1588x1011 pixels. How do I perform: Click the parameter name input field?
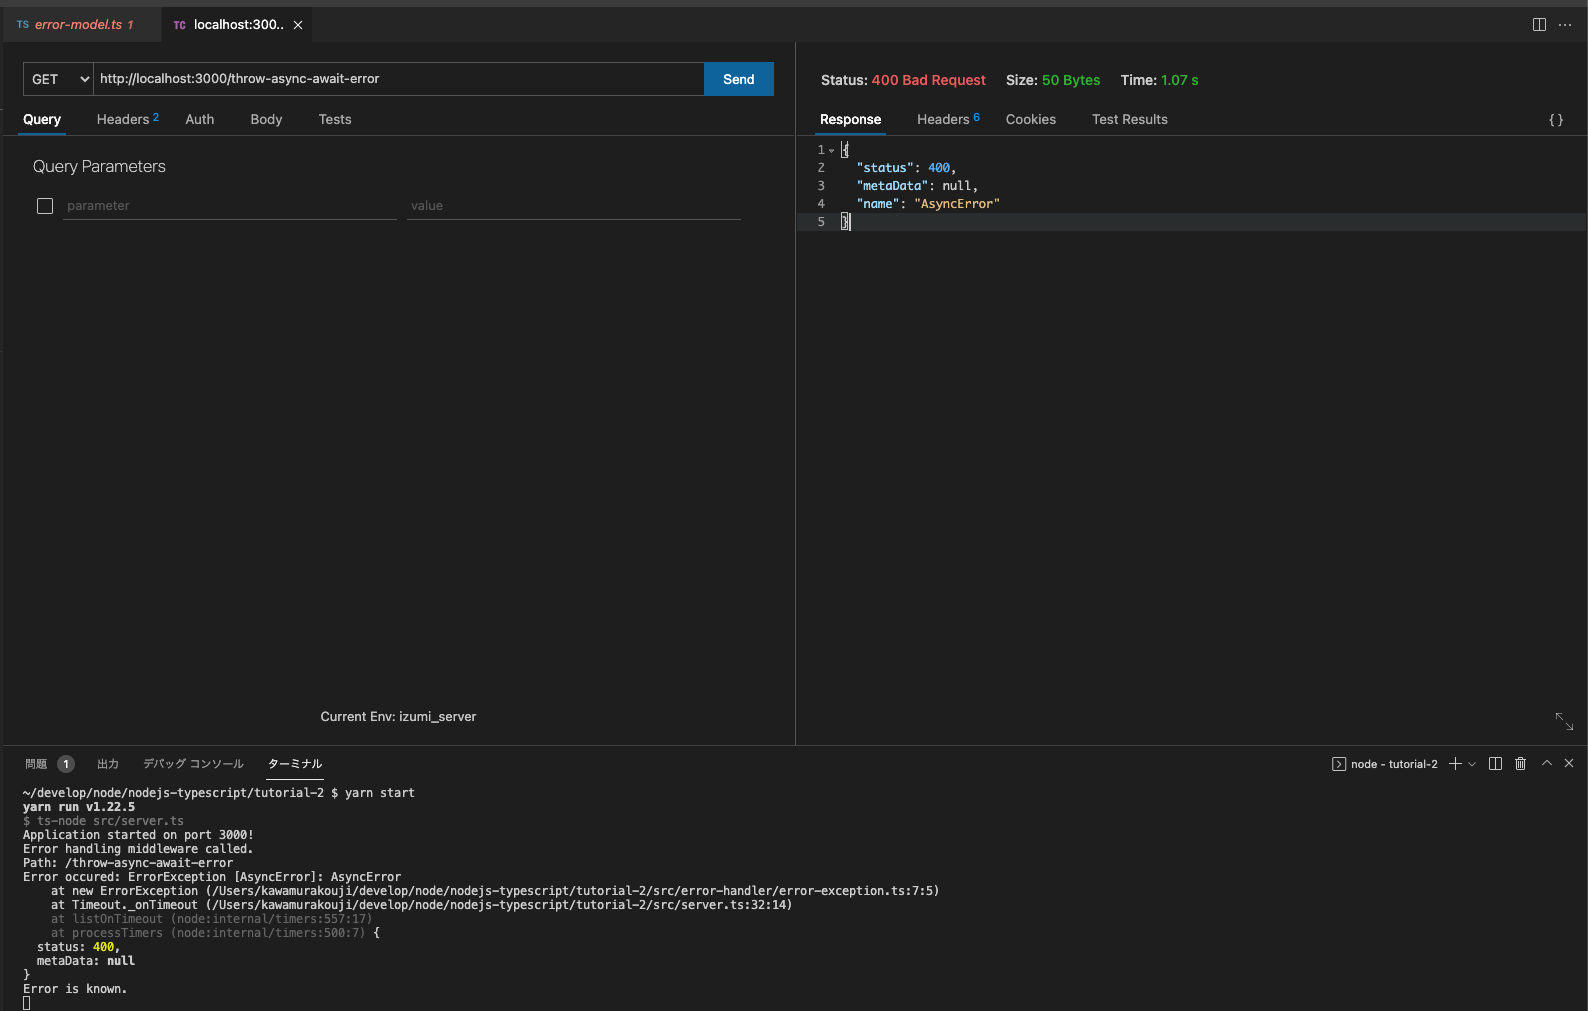click(230, 206)
